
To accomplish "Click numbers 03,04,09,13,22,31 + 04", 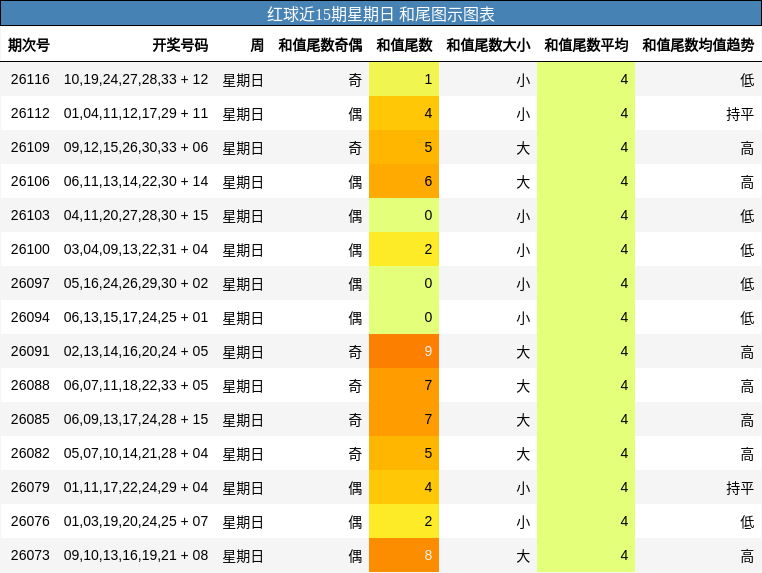I will (x=136, y=249).
